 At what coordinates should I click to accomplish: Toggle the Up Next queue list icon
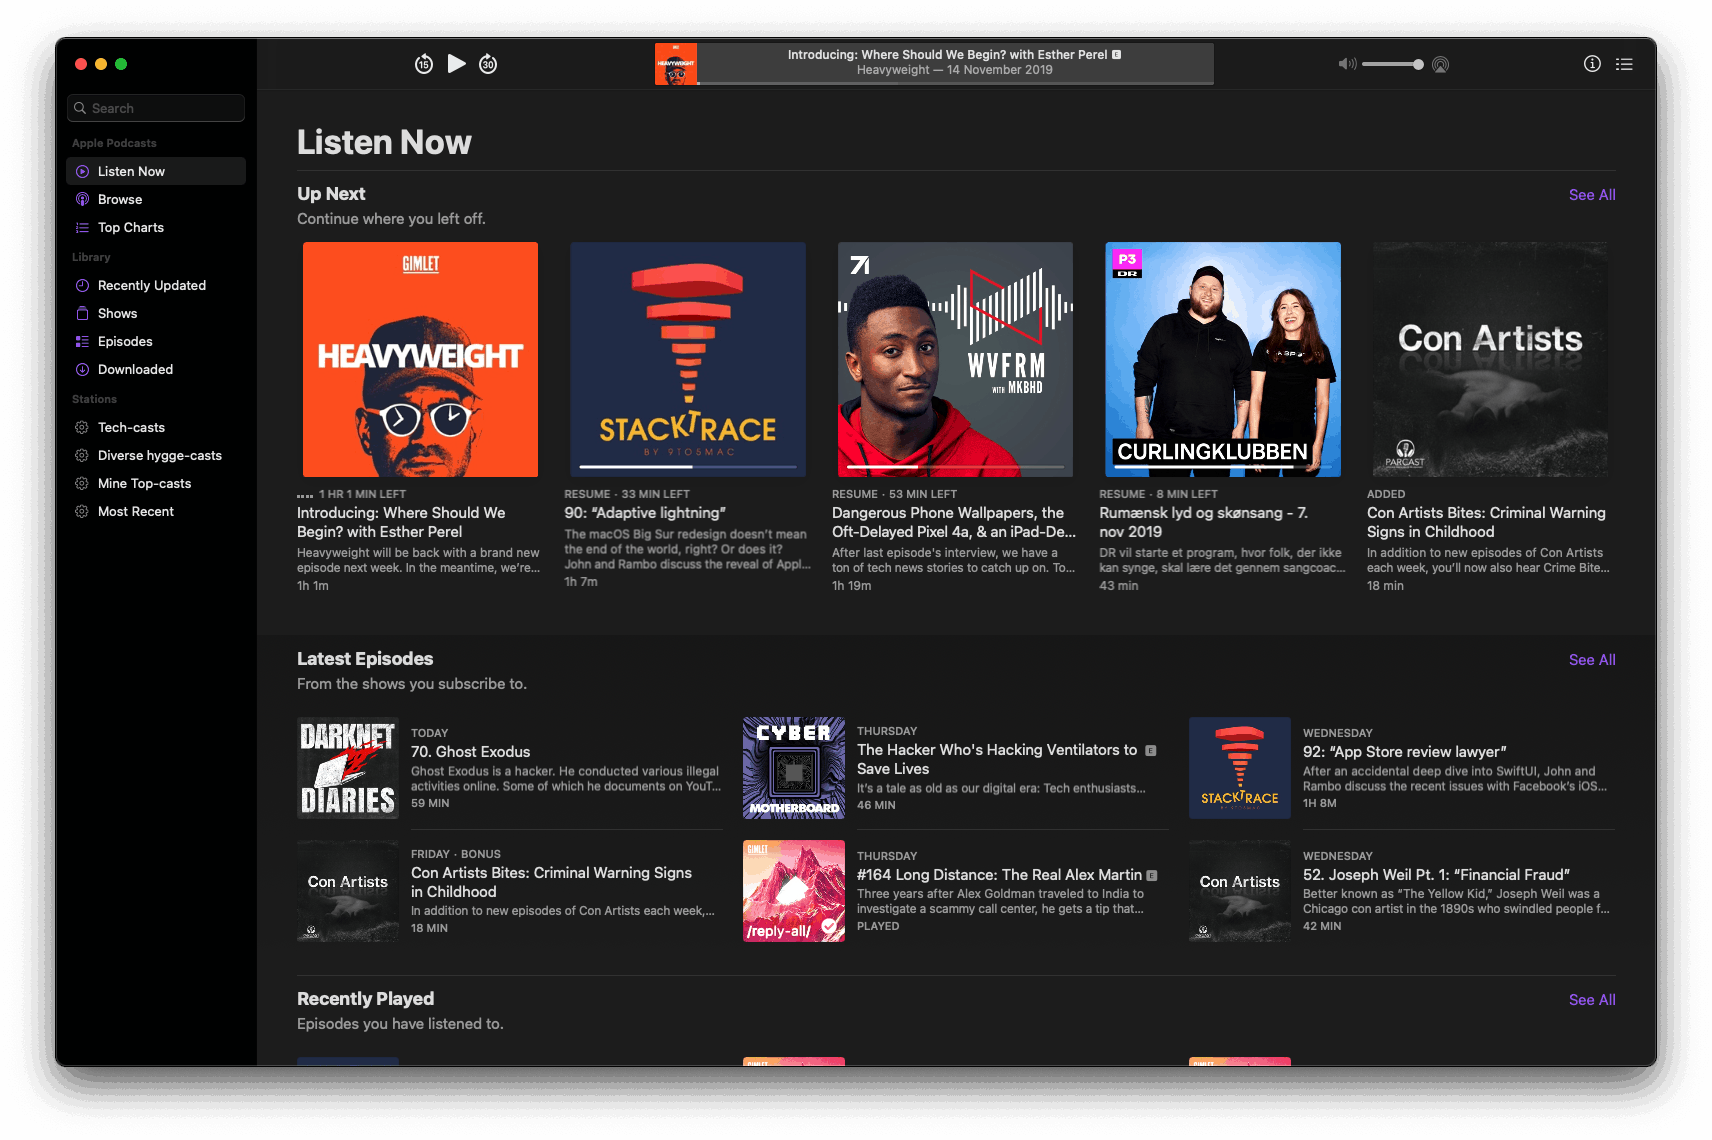click(x=1624, y=64)
